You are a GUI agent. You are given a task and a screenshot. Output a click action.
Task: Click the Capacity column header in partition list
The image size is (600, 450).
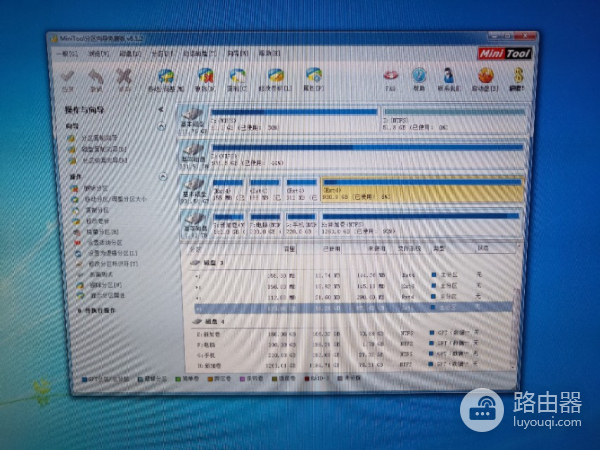290,248
